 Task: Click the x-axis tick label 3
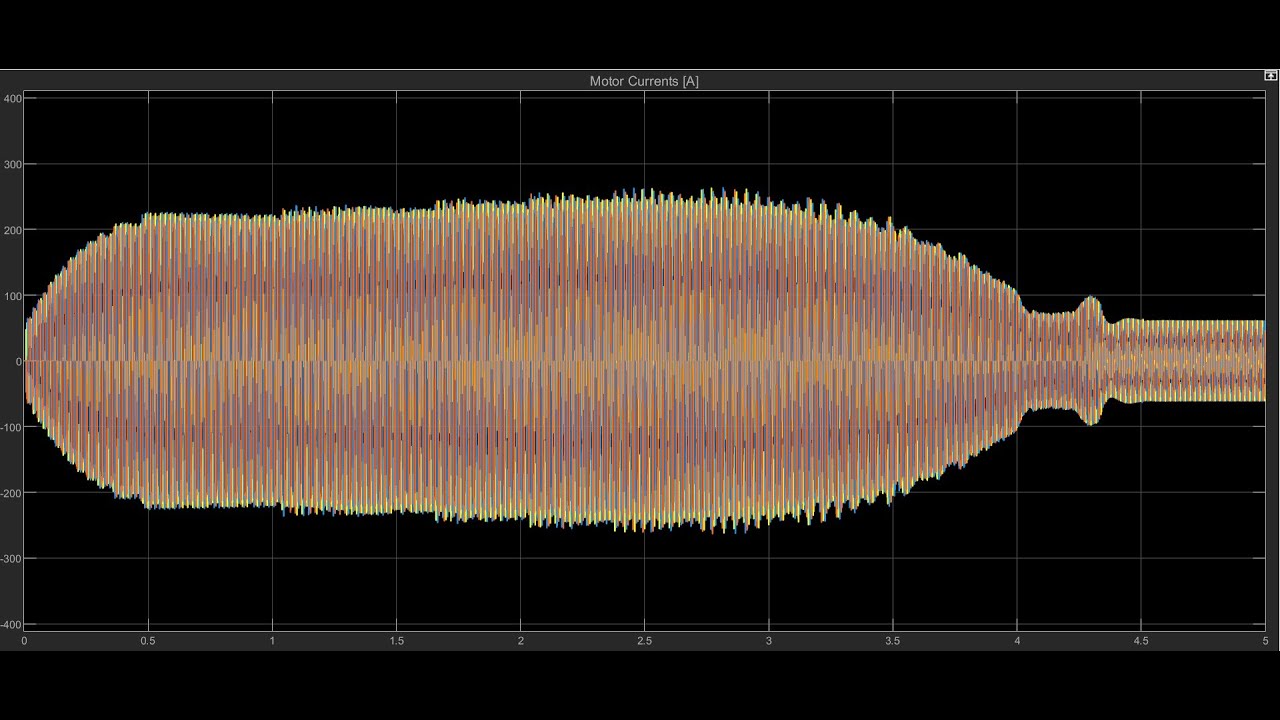point(769,641)
